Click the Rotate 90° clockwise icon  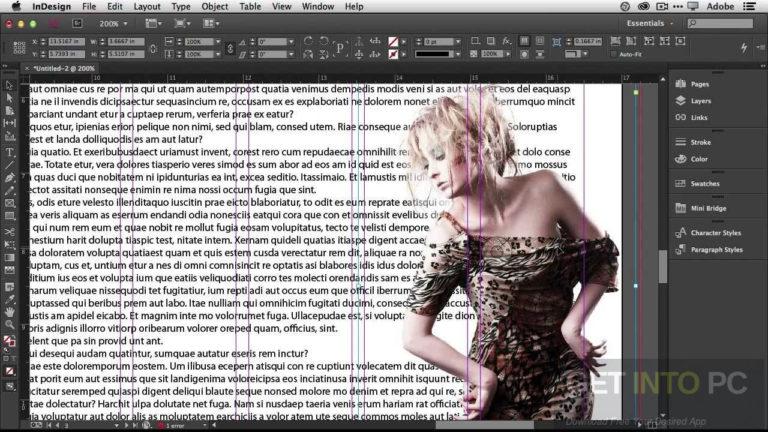point(308,41)
